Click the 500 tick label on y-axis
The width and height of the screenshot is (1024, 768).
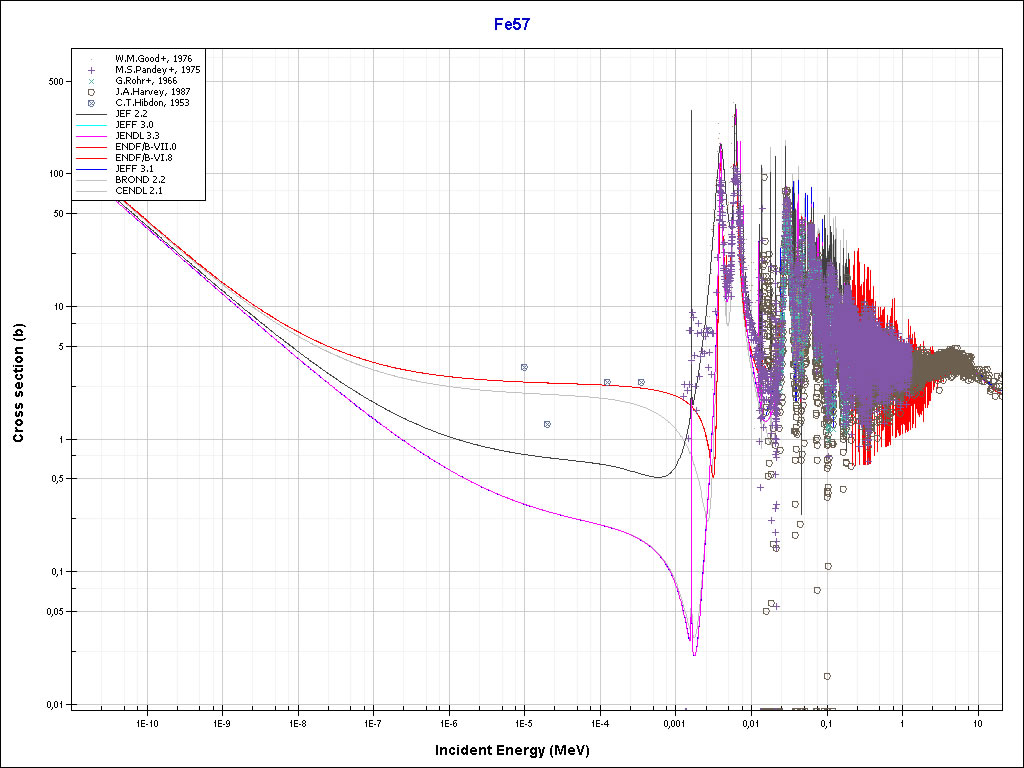56,82
